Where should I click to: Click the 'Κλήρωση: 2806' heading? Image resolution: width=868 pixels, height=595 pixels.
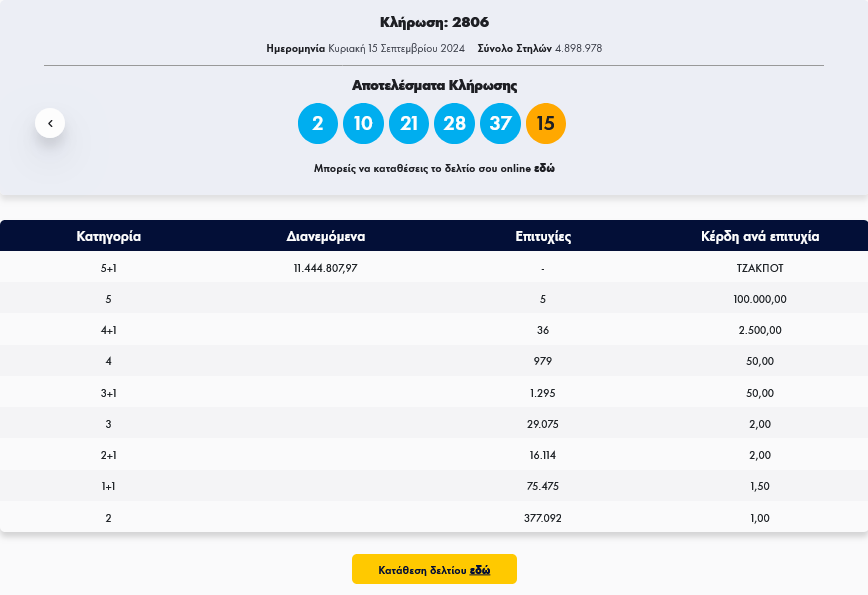(x=434, y=22)
